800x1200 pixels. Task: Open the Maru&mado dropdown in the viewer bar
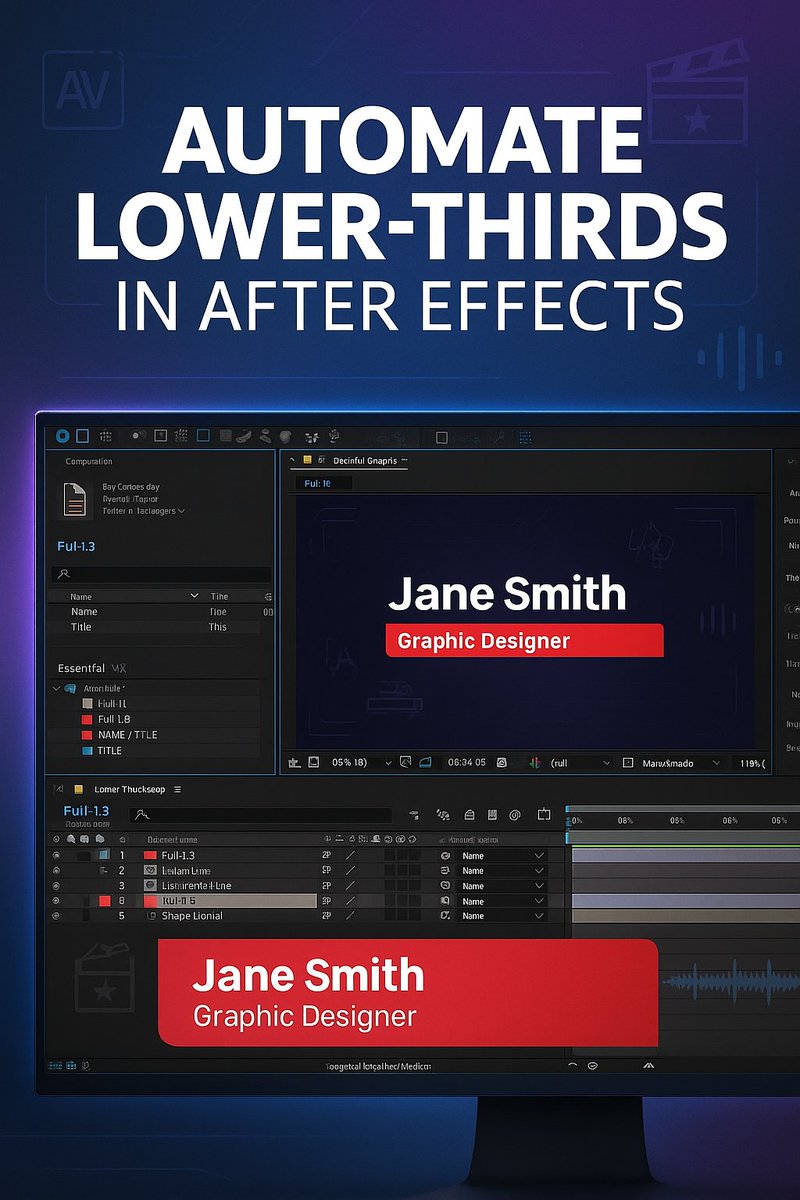point(671,762)
